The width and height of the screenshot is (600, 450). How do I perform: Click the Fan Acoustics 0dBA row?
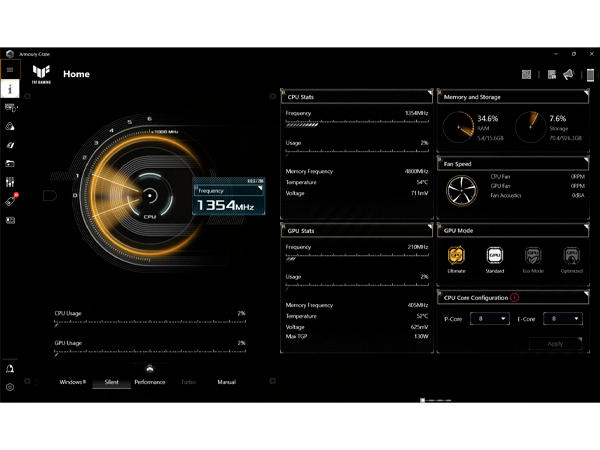(537, 196)
